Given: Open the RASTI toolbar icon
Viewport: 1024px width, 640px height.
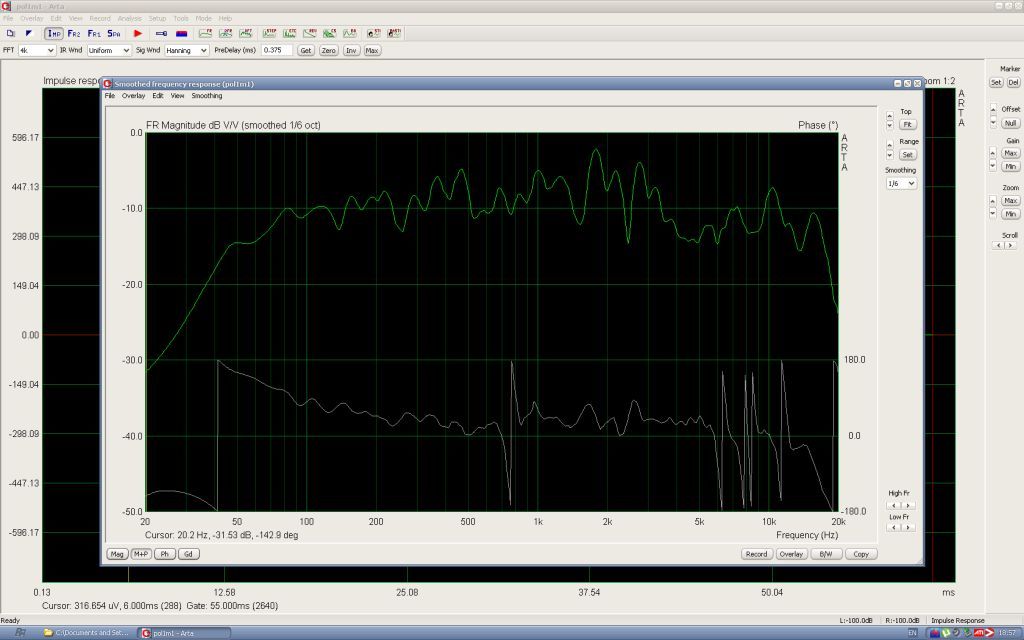Looking at the screenshot, I should pyautogui.click(x=394, y=33).
